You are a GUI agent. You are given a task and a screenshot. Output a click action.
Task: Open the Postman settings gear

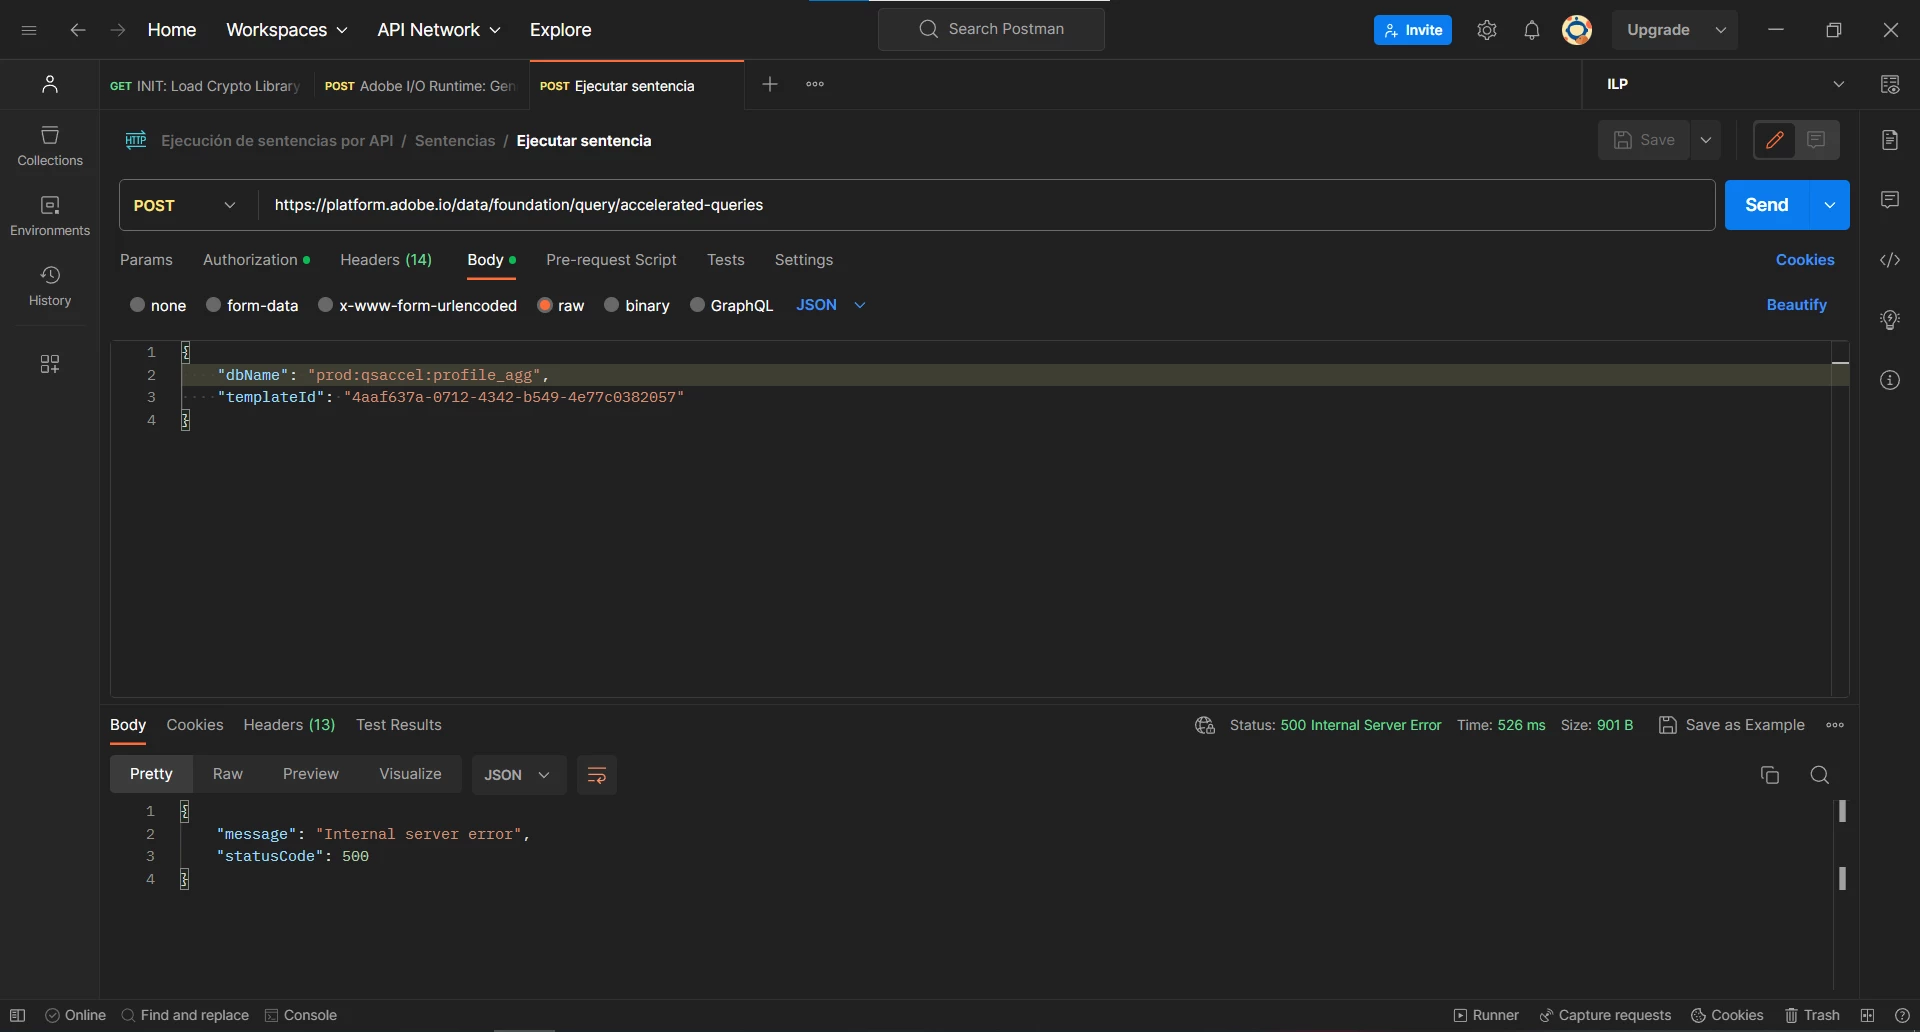(1487, 30)
